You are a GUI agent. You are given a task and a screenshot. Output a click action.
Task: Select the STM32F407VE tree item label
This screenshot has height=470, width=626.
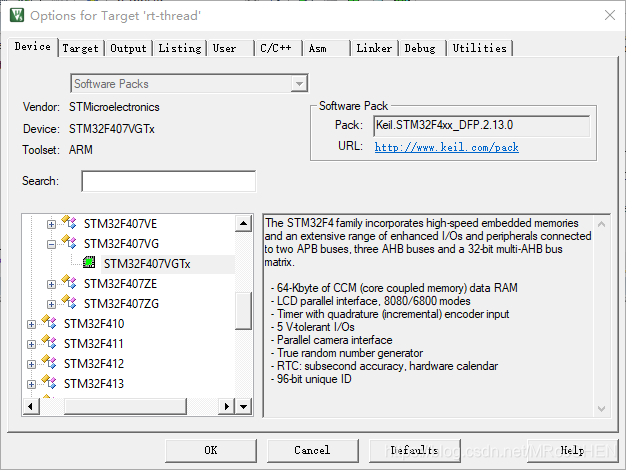(x=120, y=224)
